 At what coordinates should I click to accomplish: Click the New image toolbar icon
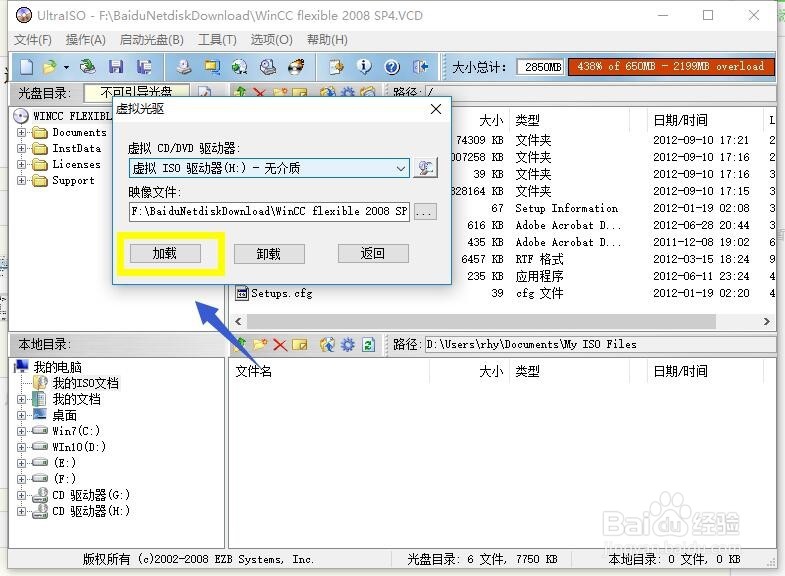tap(26, 67)
